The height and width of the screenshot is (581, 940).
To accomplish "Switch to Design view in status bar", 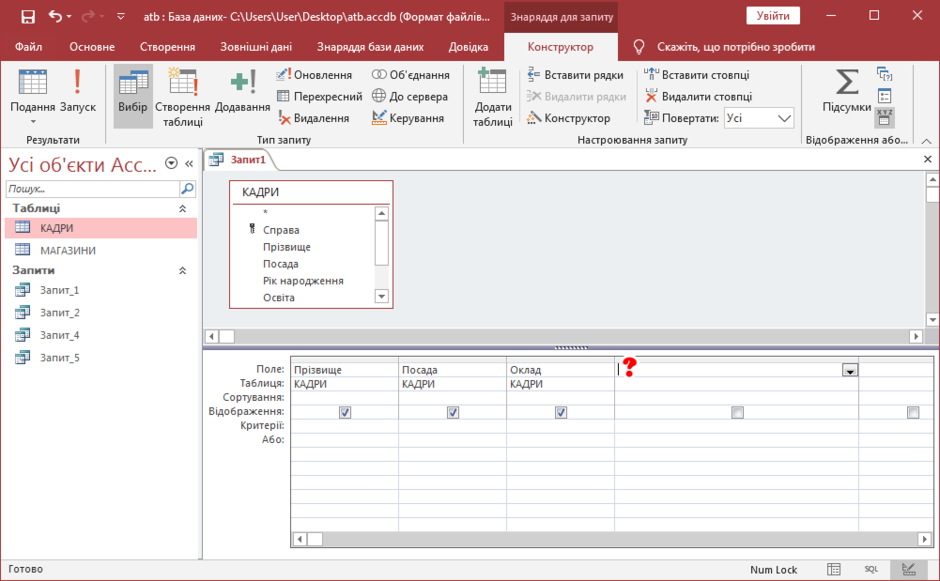I will (909, 569).
